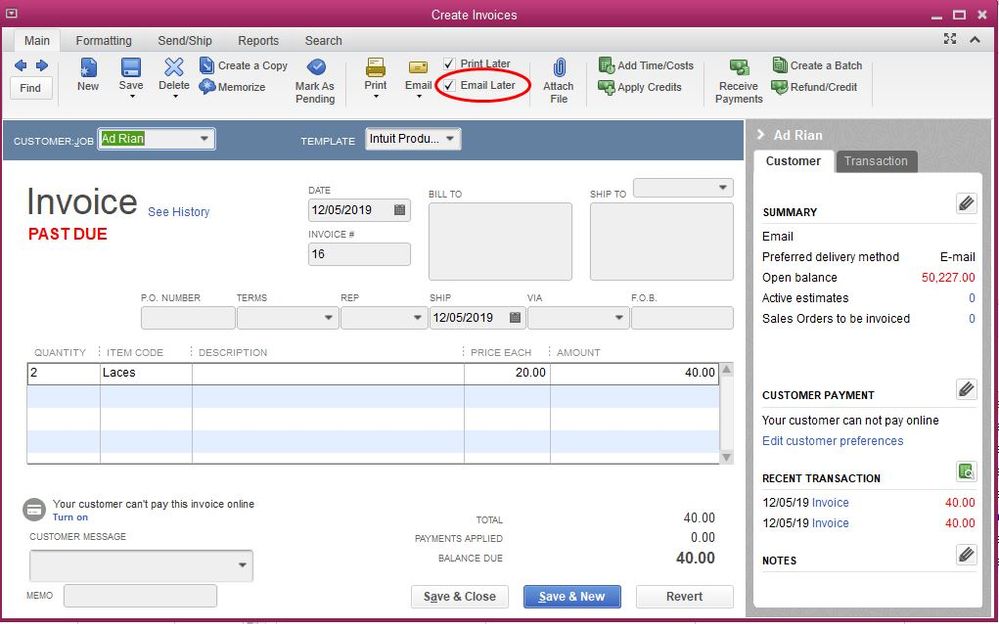Open the invoice date calendar picker

click(x=399, y=210)
